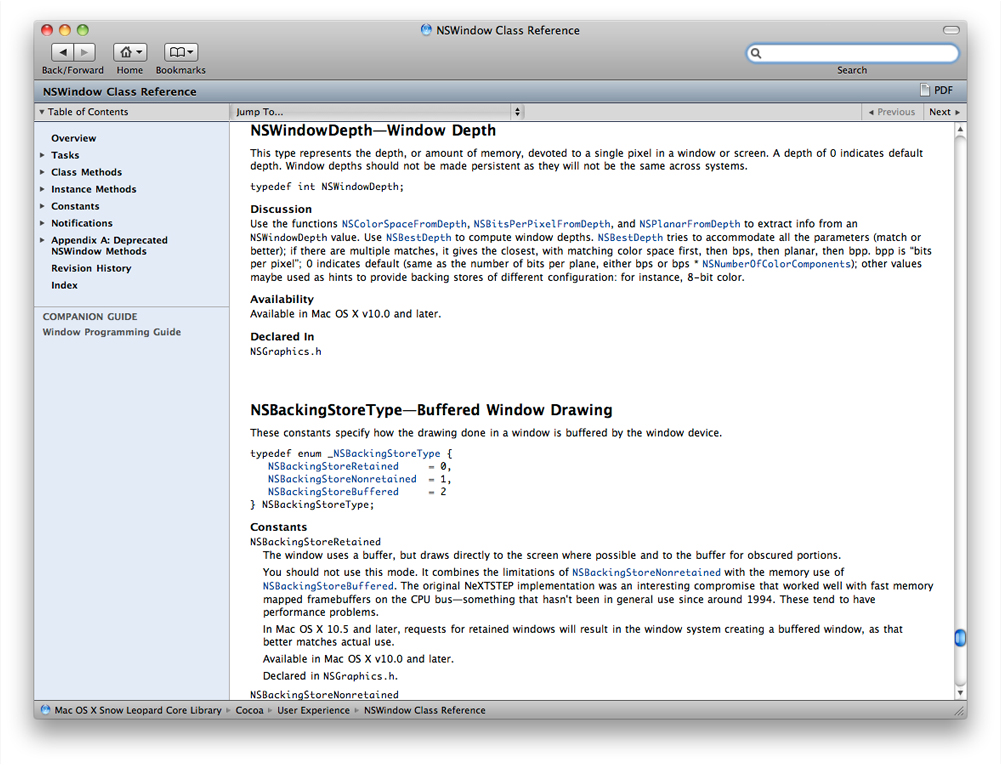Click the toolbar toggle pill at title bar

[951, 30]
